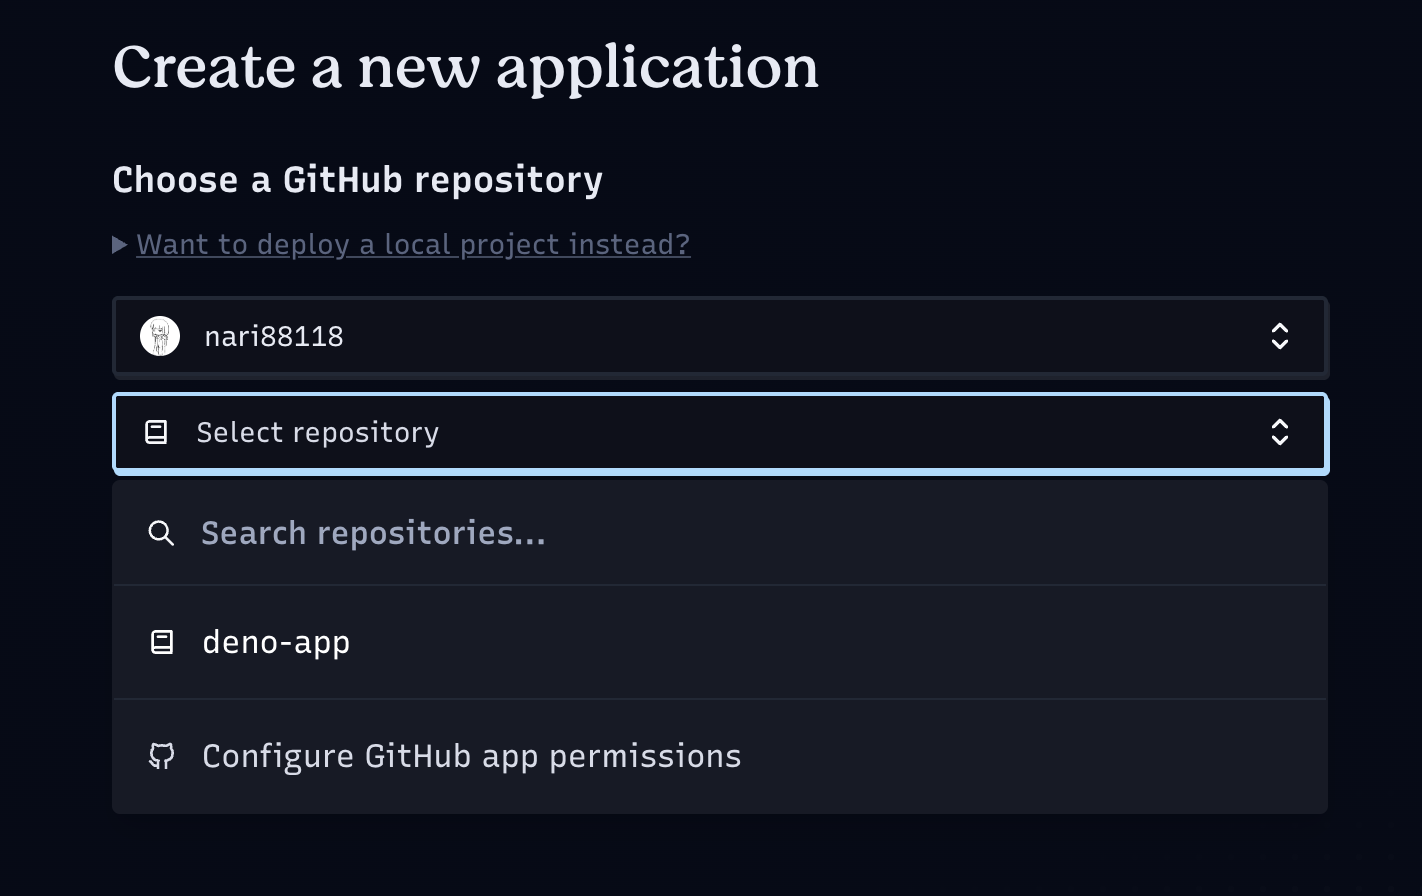1422x896 pixels.
Task: Click the nari88118 profile avatar
Action: click(x=160, y=336)
